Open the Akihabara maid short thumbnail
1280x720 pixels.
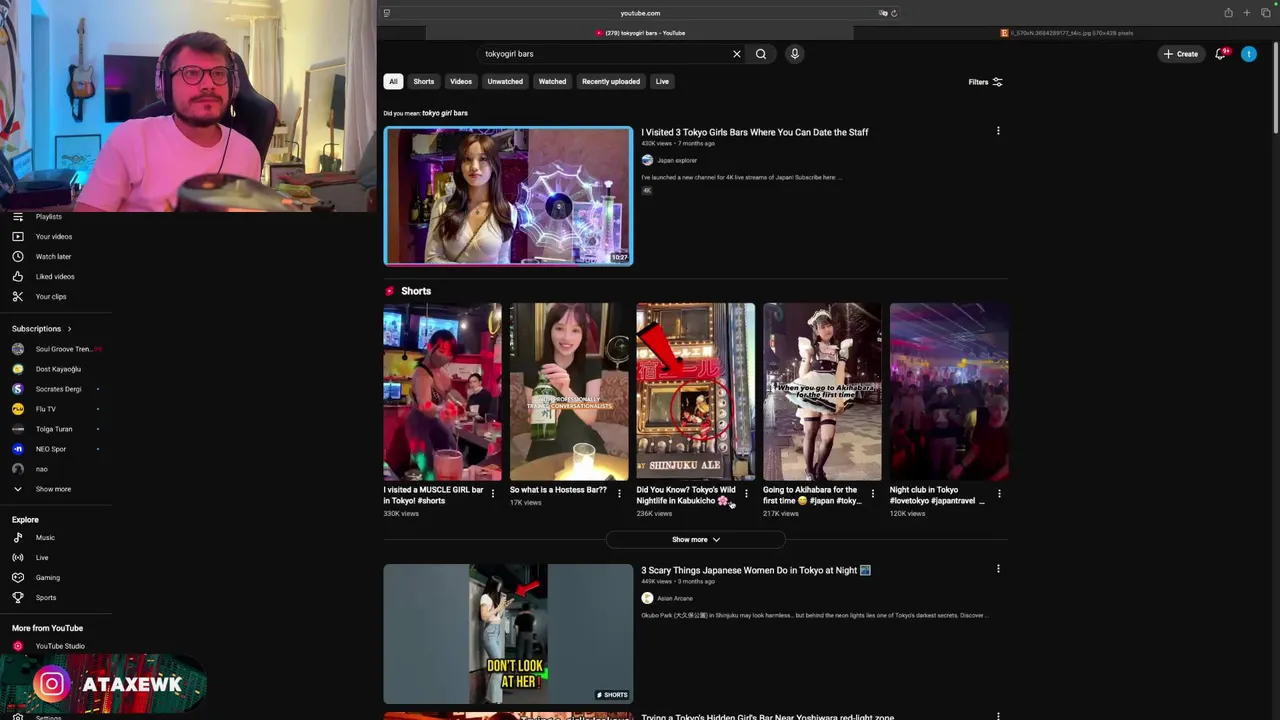tap(822, 392)
